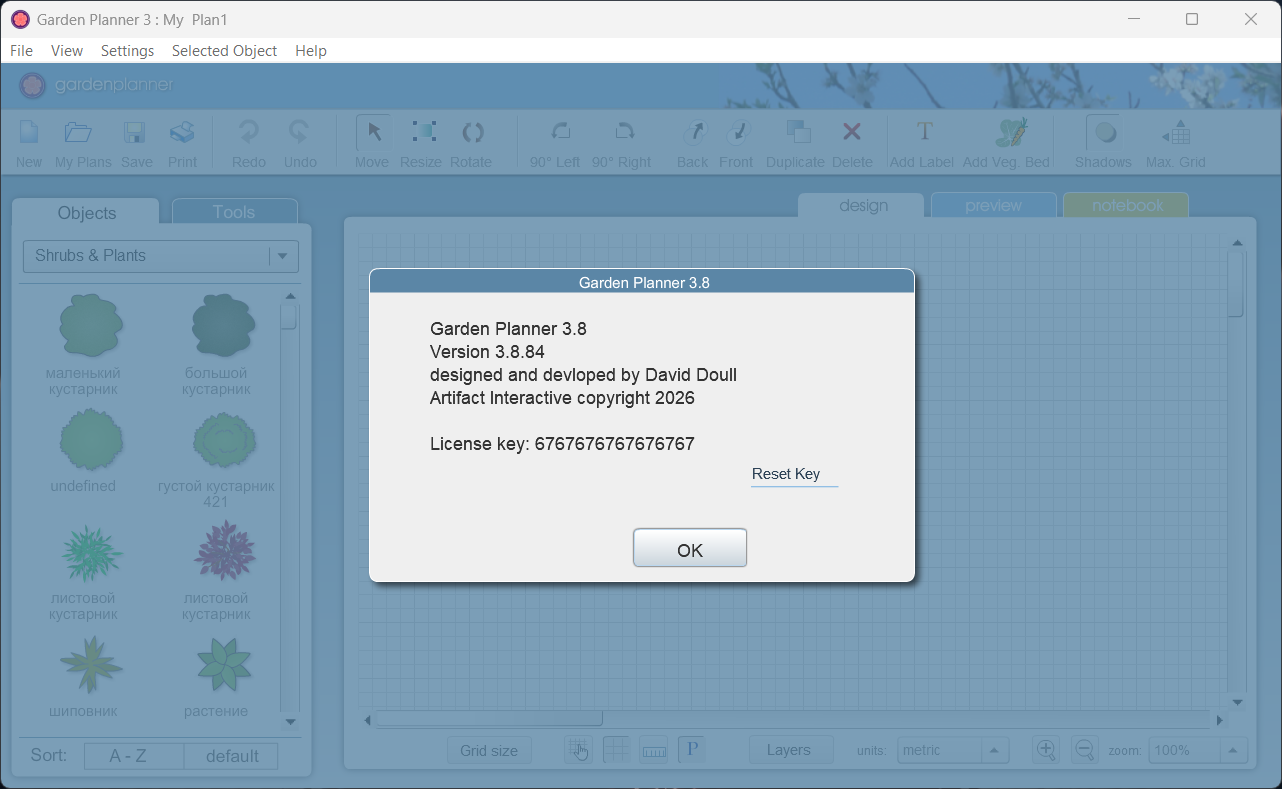The image size is (1282, 789).
Task: Click the Redo arrow icon
Action: coord(248,132)
